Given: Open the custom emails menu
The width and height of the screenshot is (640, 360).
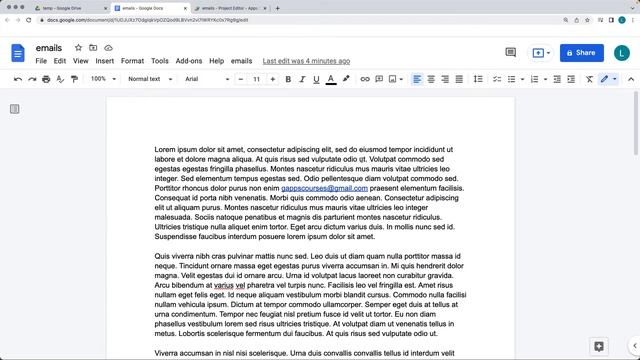Looking at the screenshot, I should (x=241, y=61).
